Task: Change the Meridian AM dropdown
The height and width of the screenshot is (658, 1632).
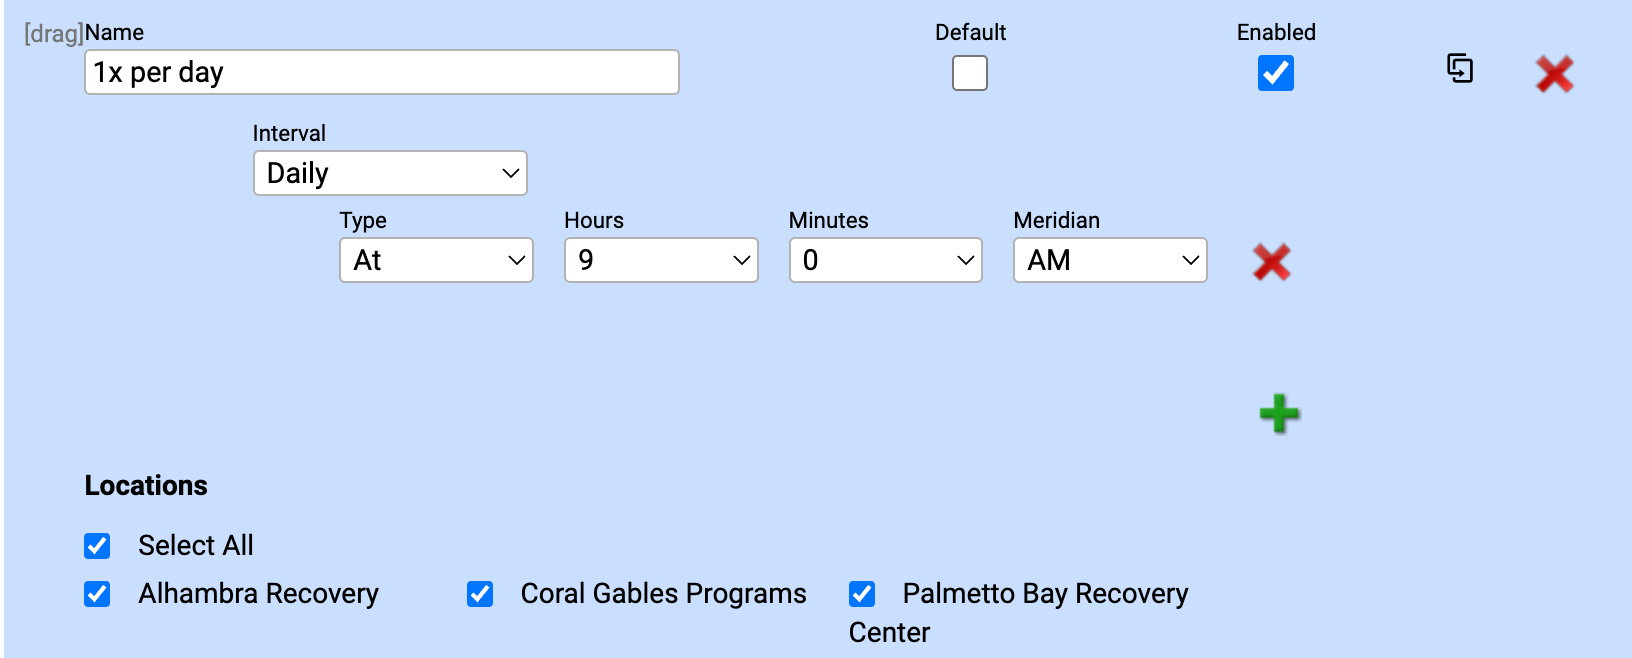Action: [x=1110, y=260]
